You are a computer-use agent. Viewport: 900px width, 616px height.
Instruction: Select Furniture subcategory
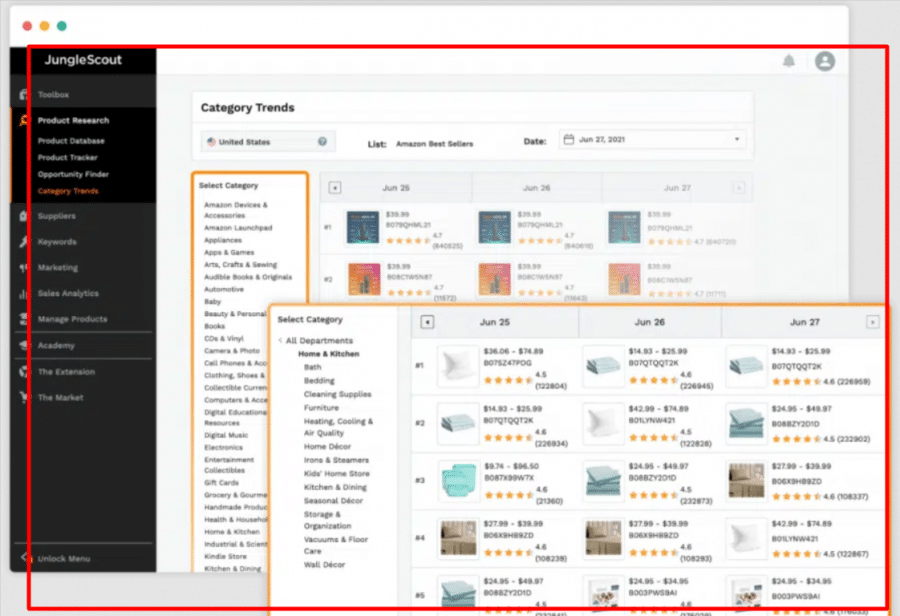[x=321, y=408]
